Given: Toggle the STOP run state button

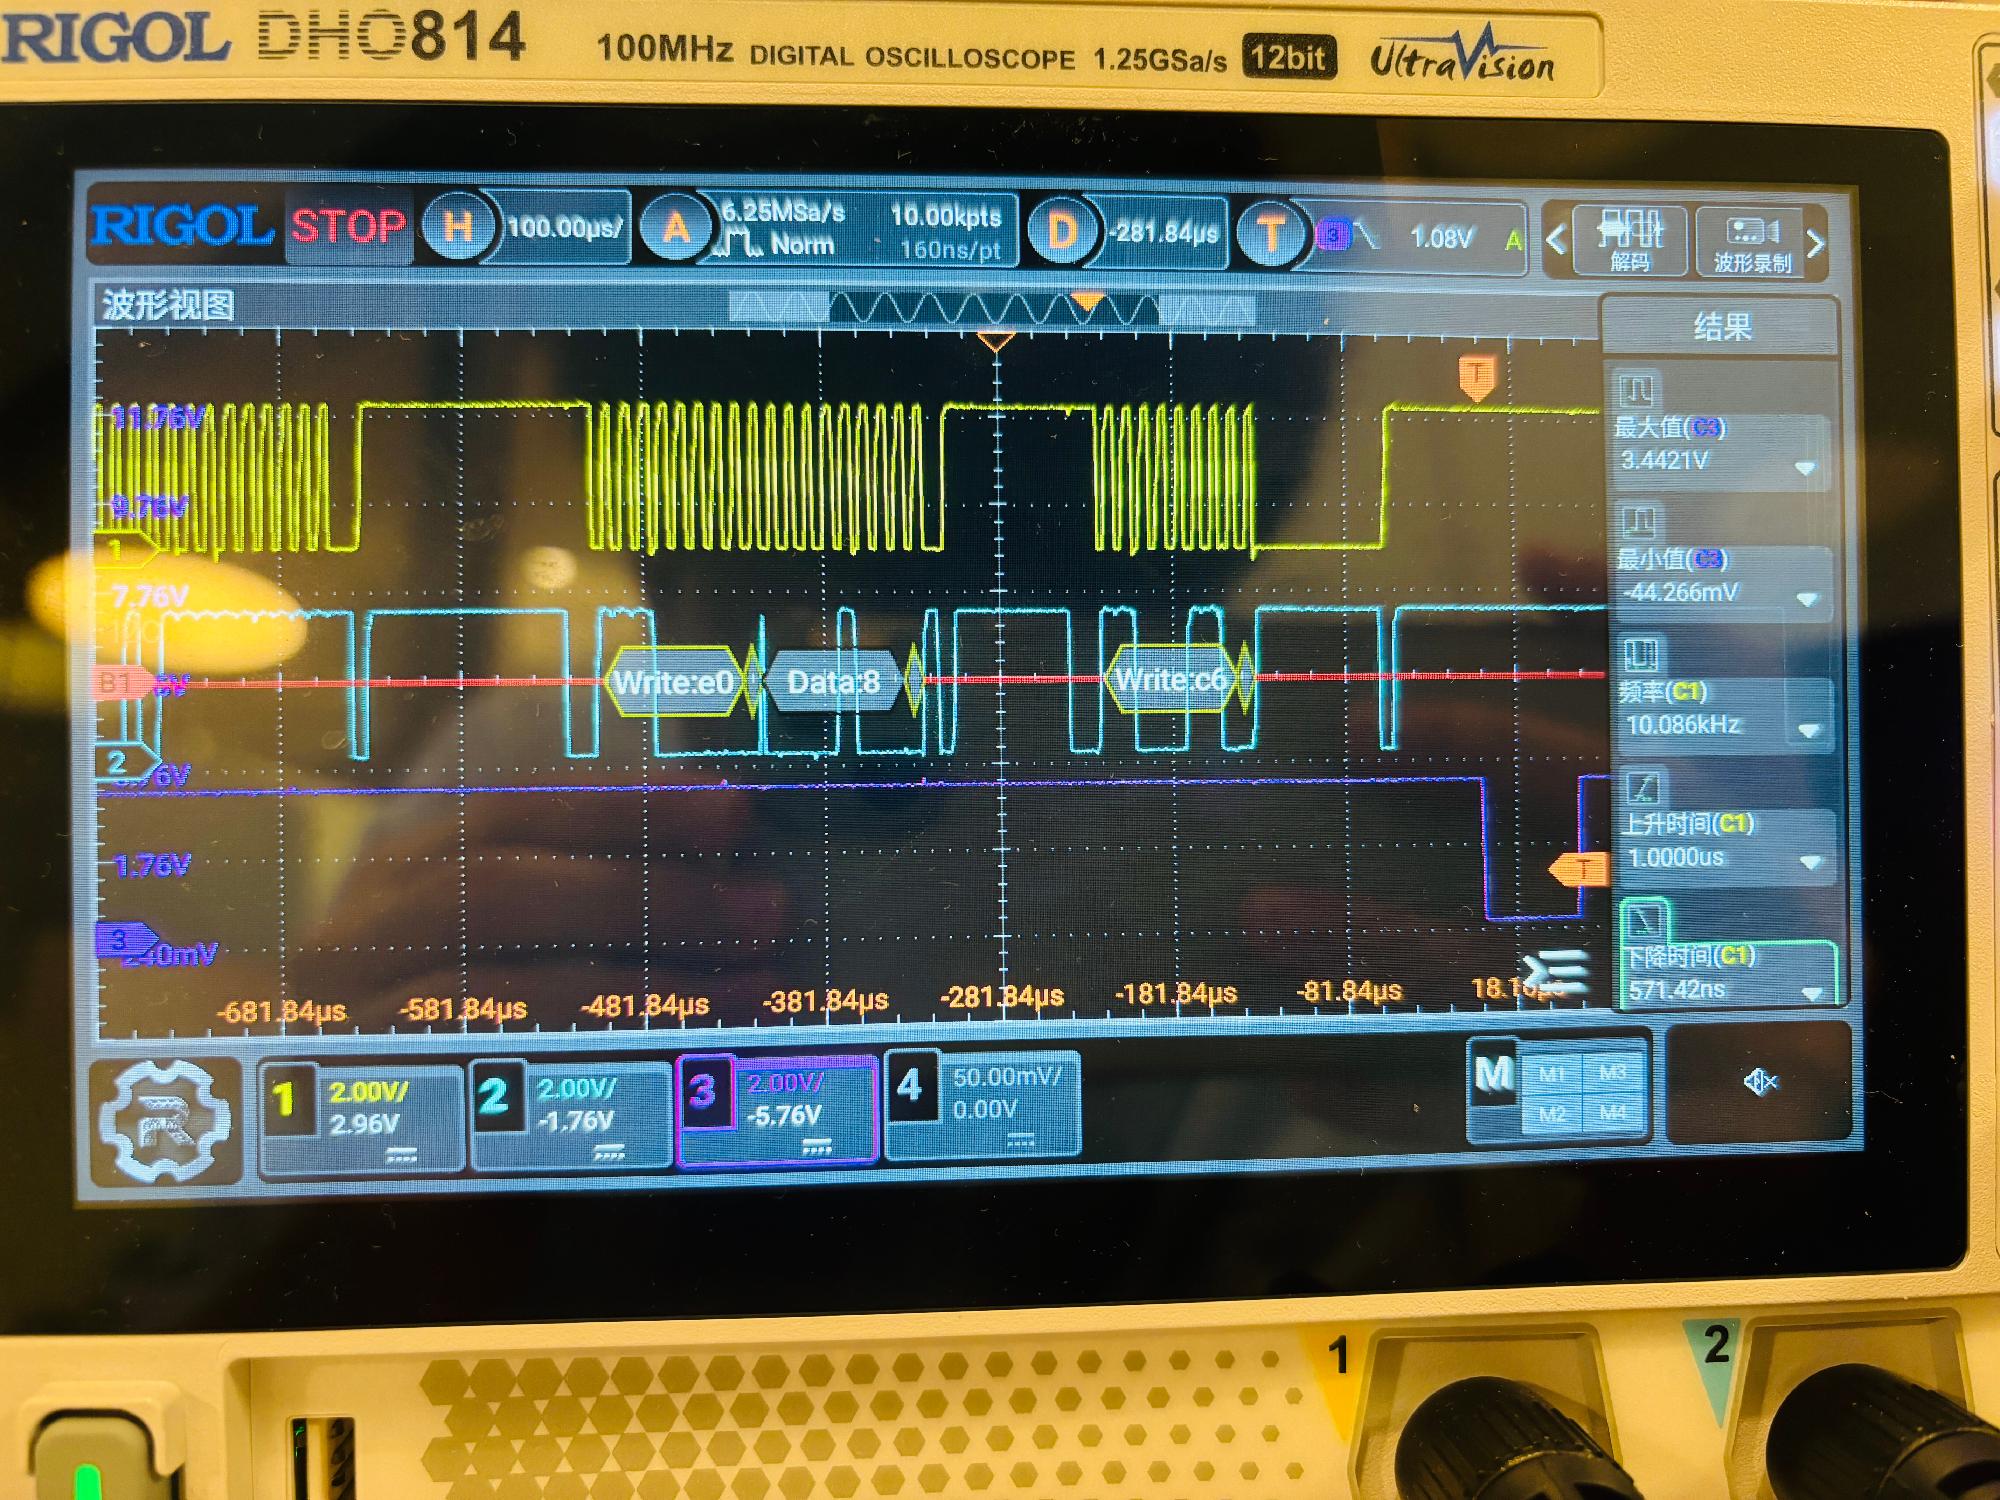Looking at the screenshot, I should [348, 226].
